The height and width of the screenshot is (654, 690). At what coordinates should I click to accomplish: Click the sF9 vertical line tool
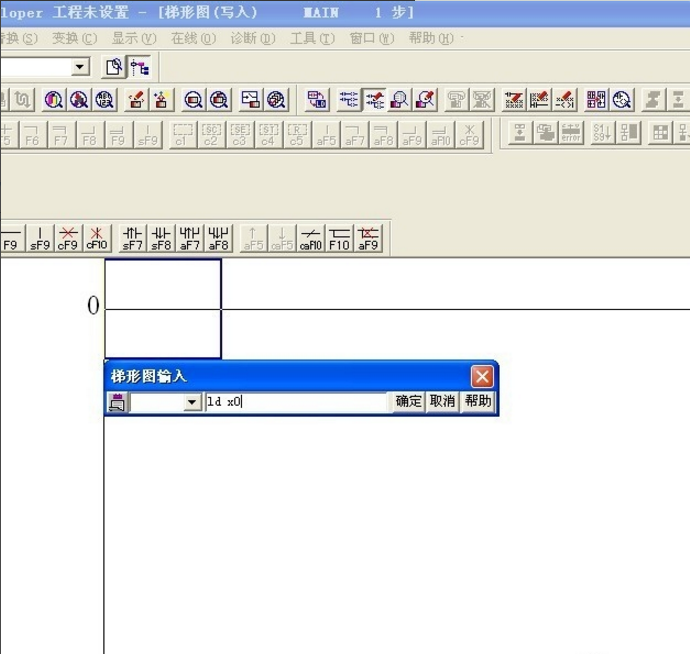(39, 238)
